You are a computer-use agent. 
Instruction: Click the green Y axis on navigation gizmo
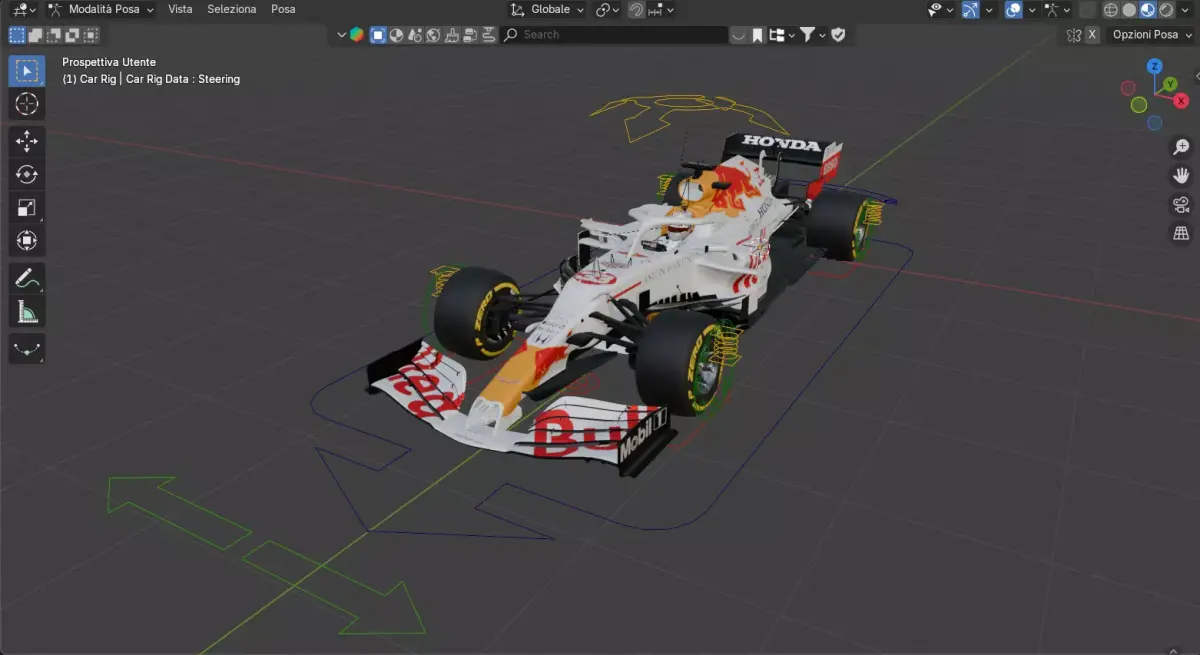[1170, 84]
